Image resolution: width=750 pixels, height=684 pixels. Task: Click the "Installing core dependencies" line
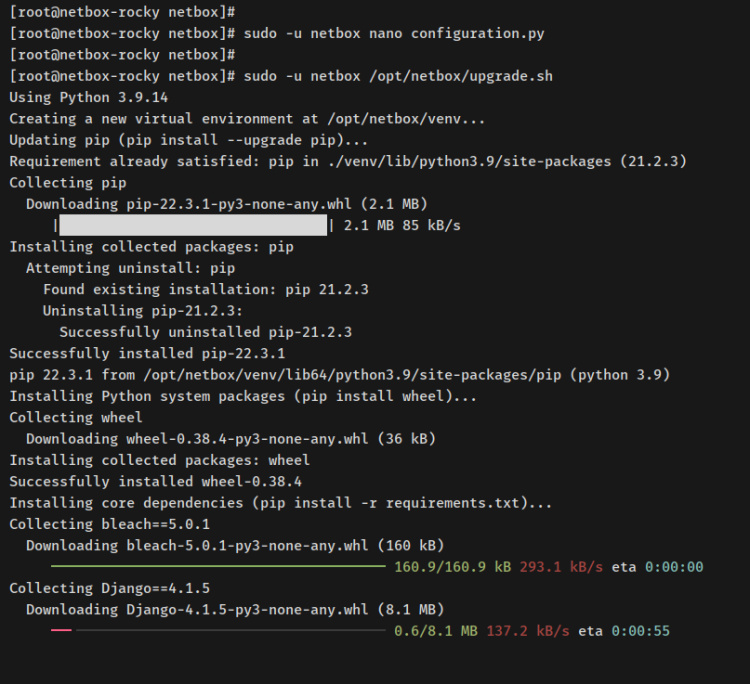point(280,503)
